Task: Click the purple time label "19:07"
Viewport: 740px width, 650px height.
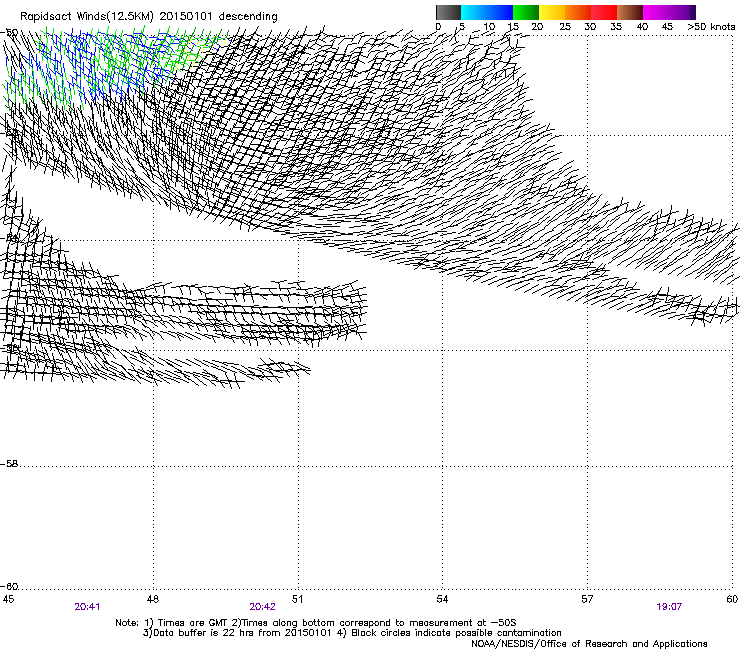Action: (669, 607)
